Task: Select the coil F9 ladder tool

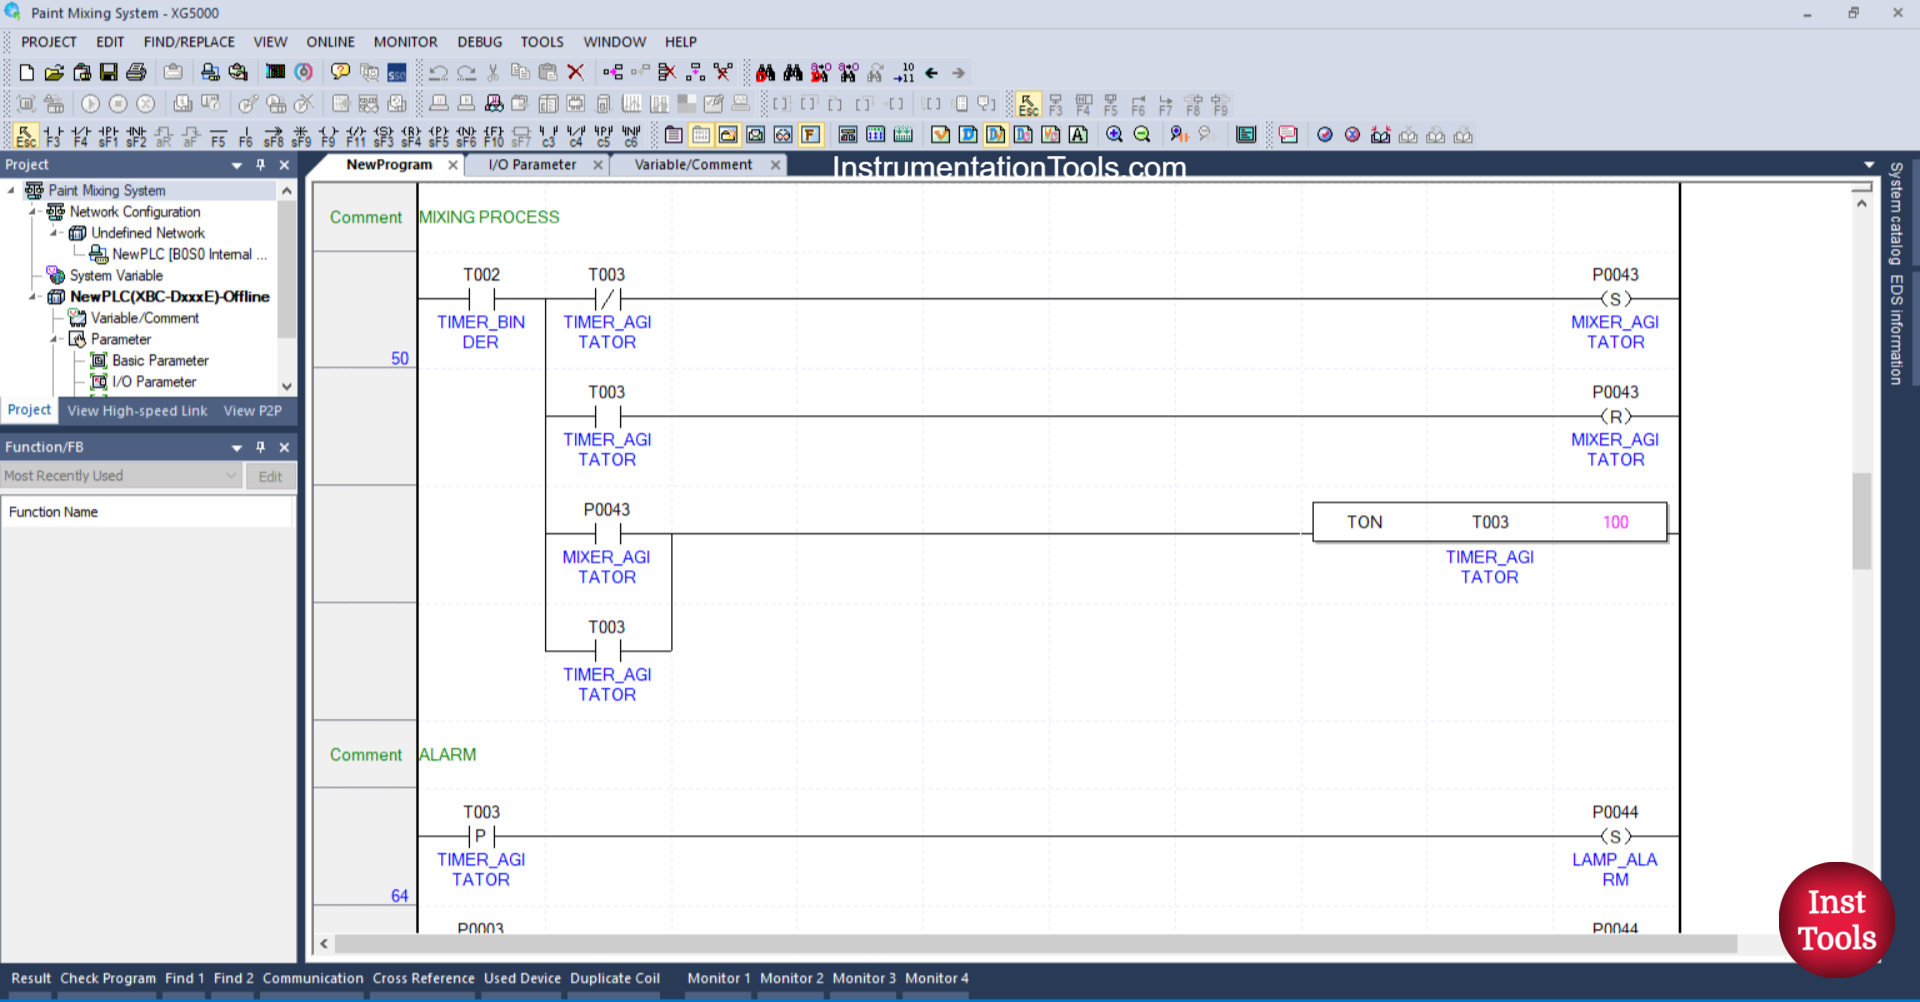Action: coord(326,135)
